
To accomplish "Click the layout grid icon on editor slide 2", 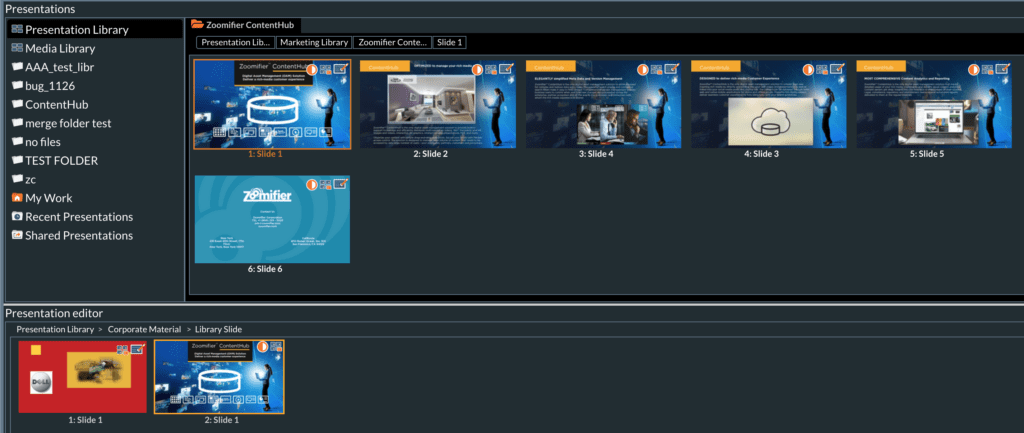I will (x=275, y=349).
